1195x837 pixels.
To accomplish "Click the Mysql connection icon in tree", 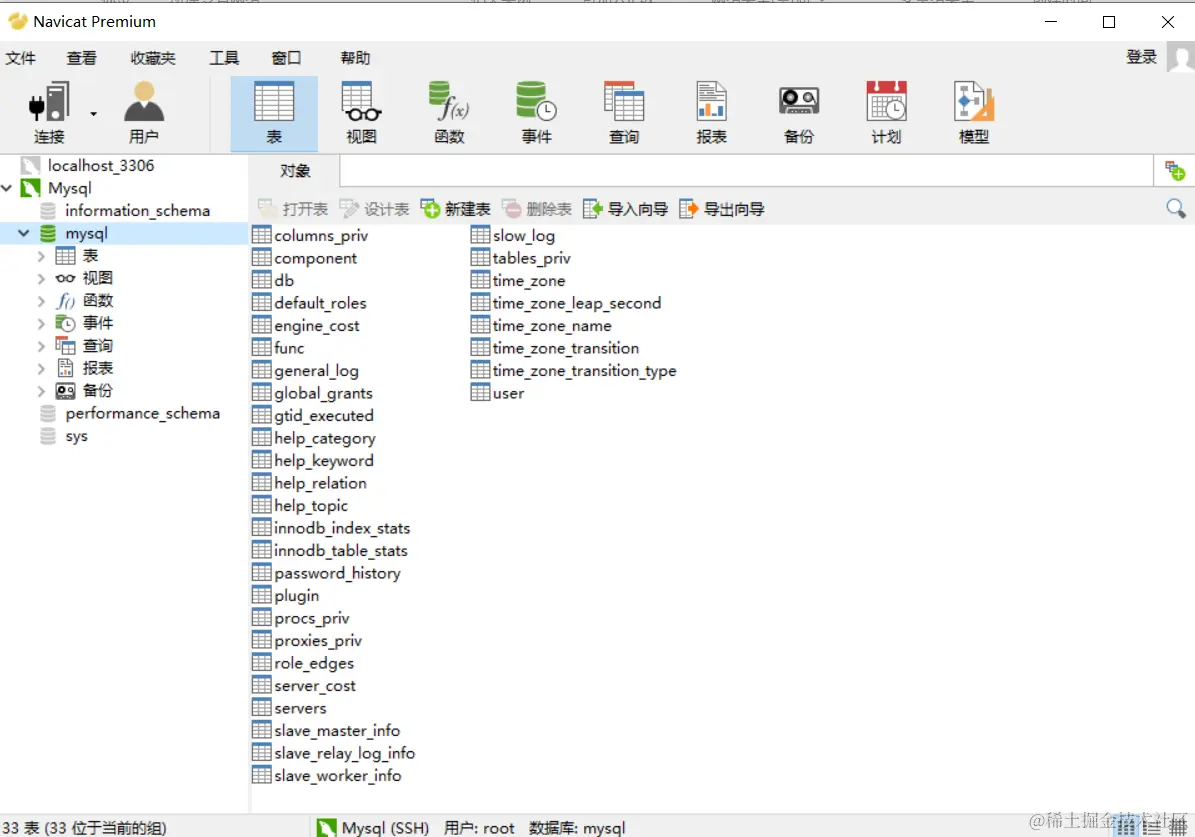I will (x=30, y=188).
